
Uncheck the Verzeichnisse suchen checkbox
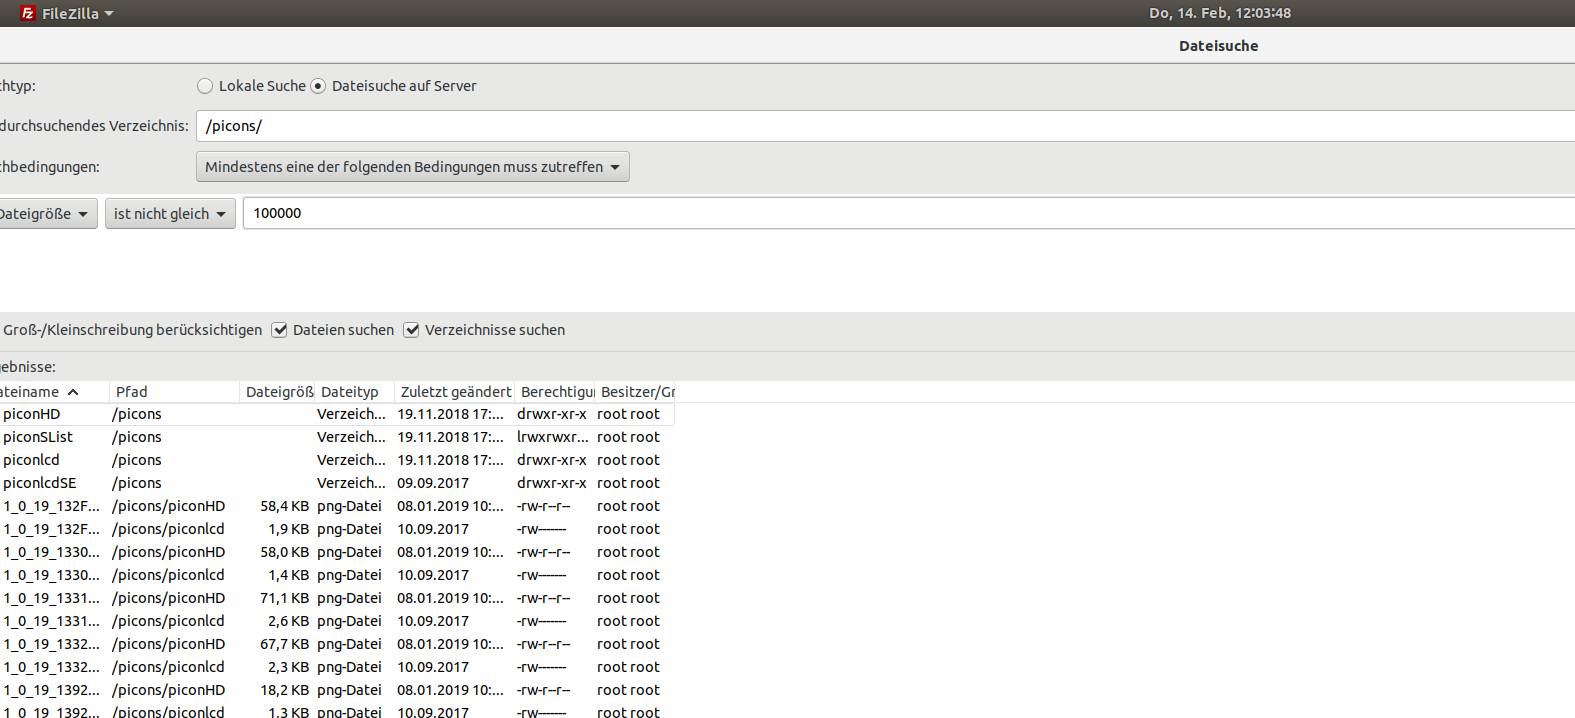click(411, 330)
